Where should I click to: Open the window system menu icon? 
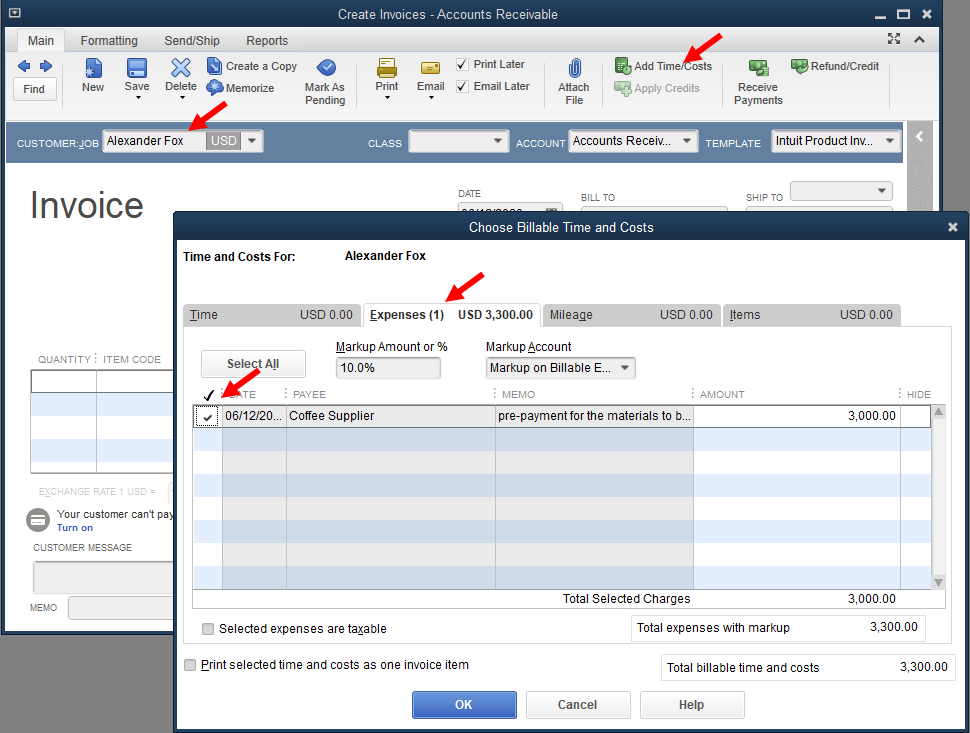click(14, 12)
